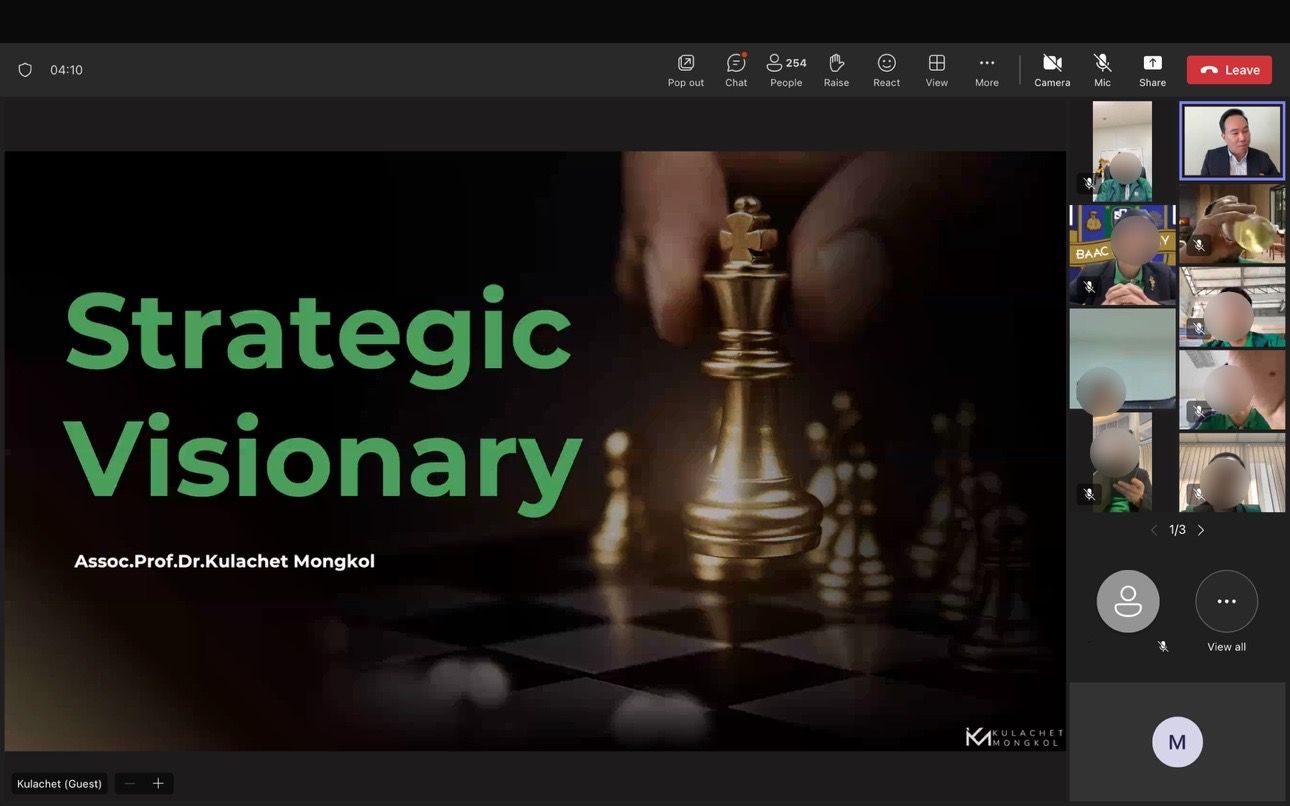Select the M initial self-view tile
The image size is (1290, 806).
tap(1177, 742)
